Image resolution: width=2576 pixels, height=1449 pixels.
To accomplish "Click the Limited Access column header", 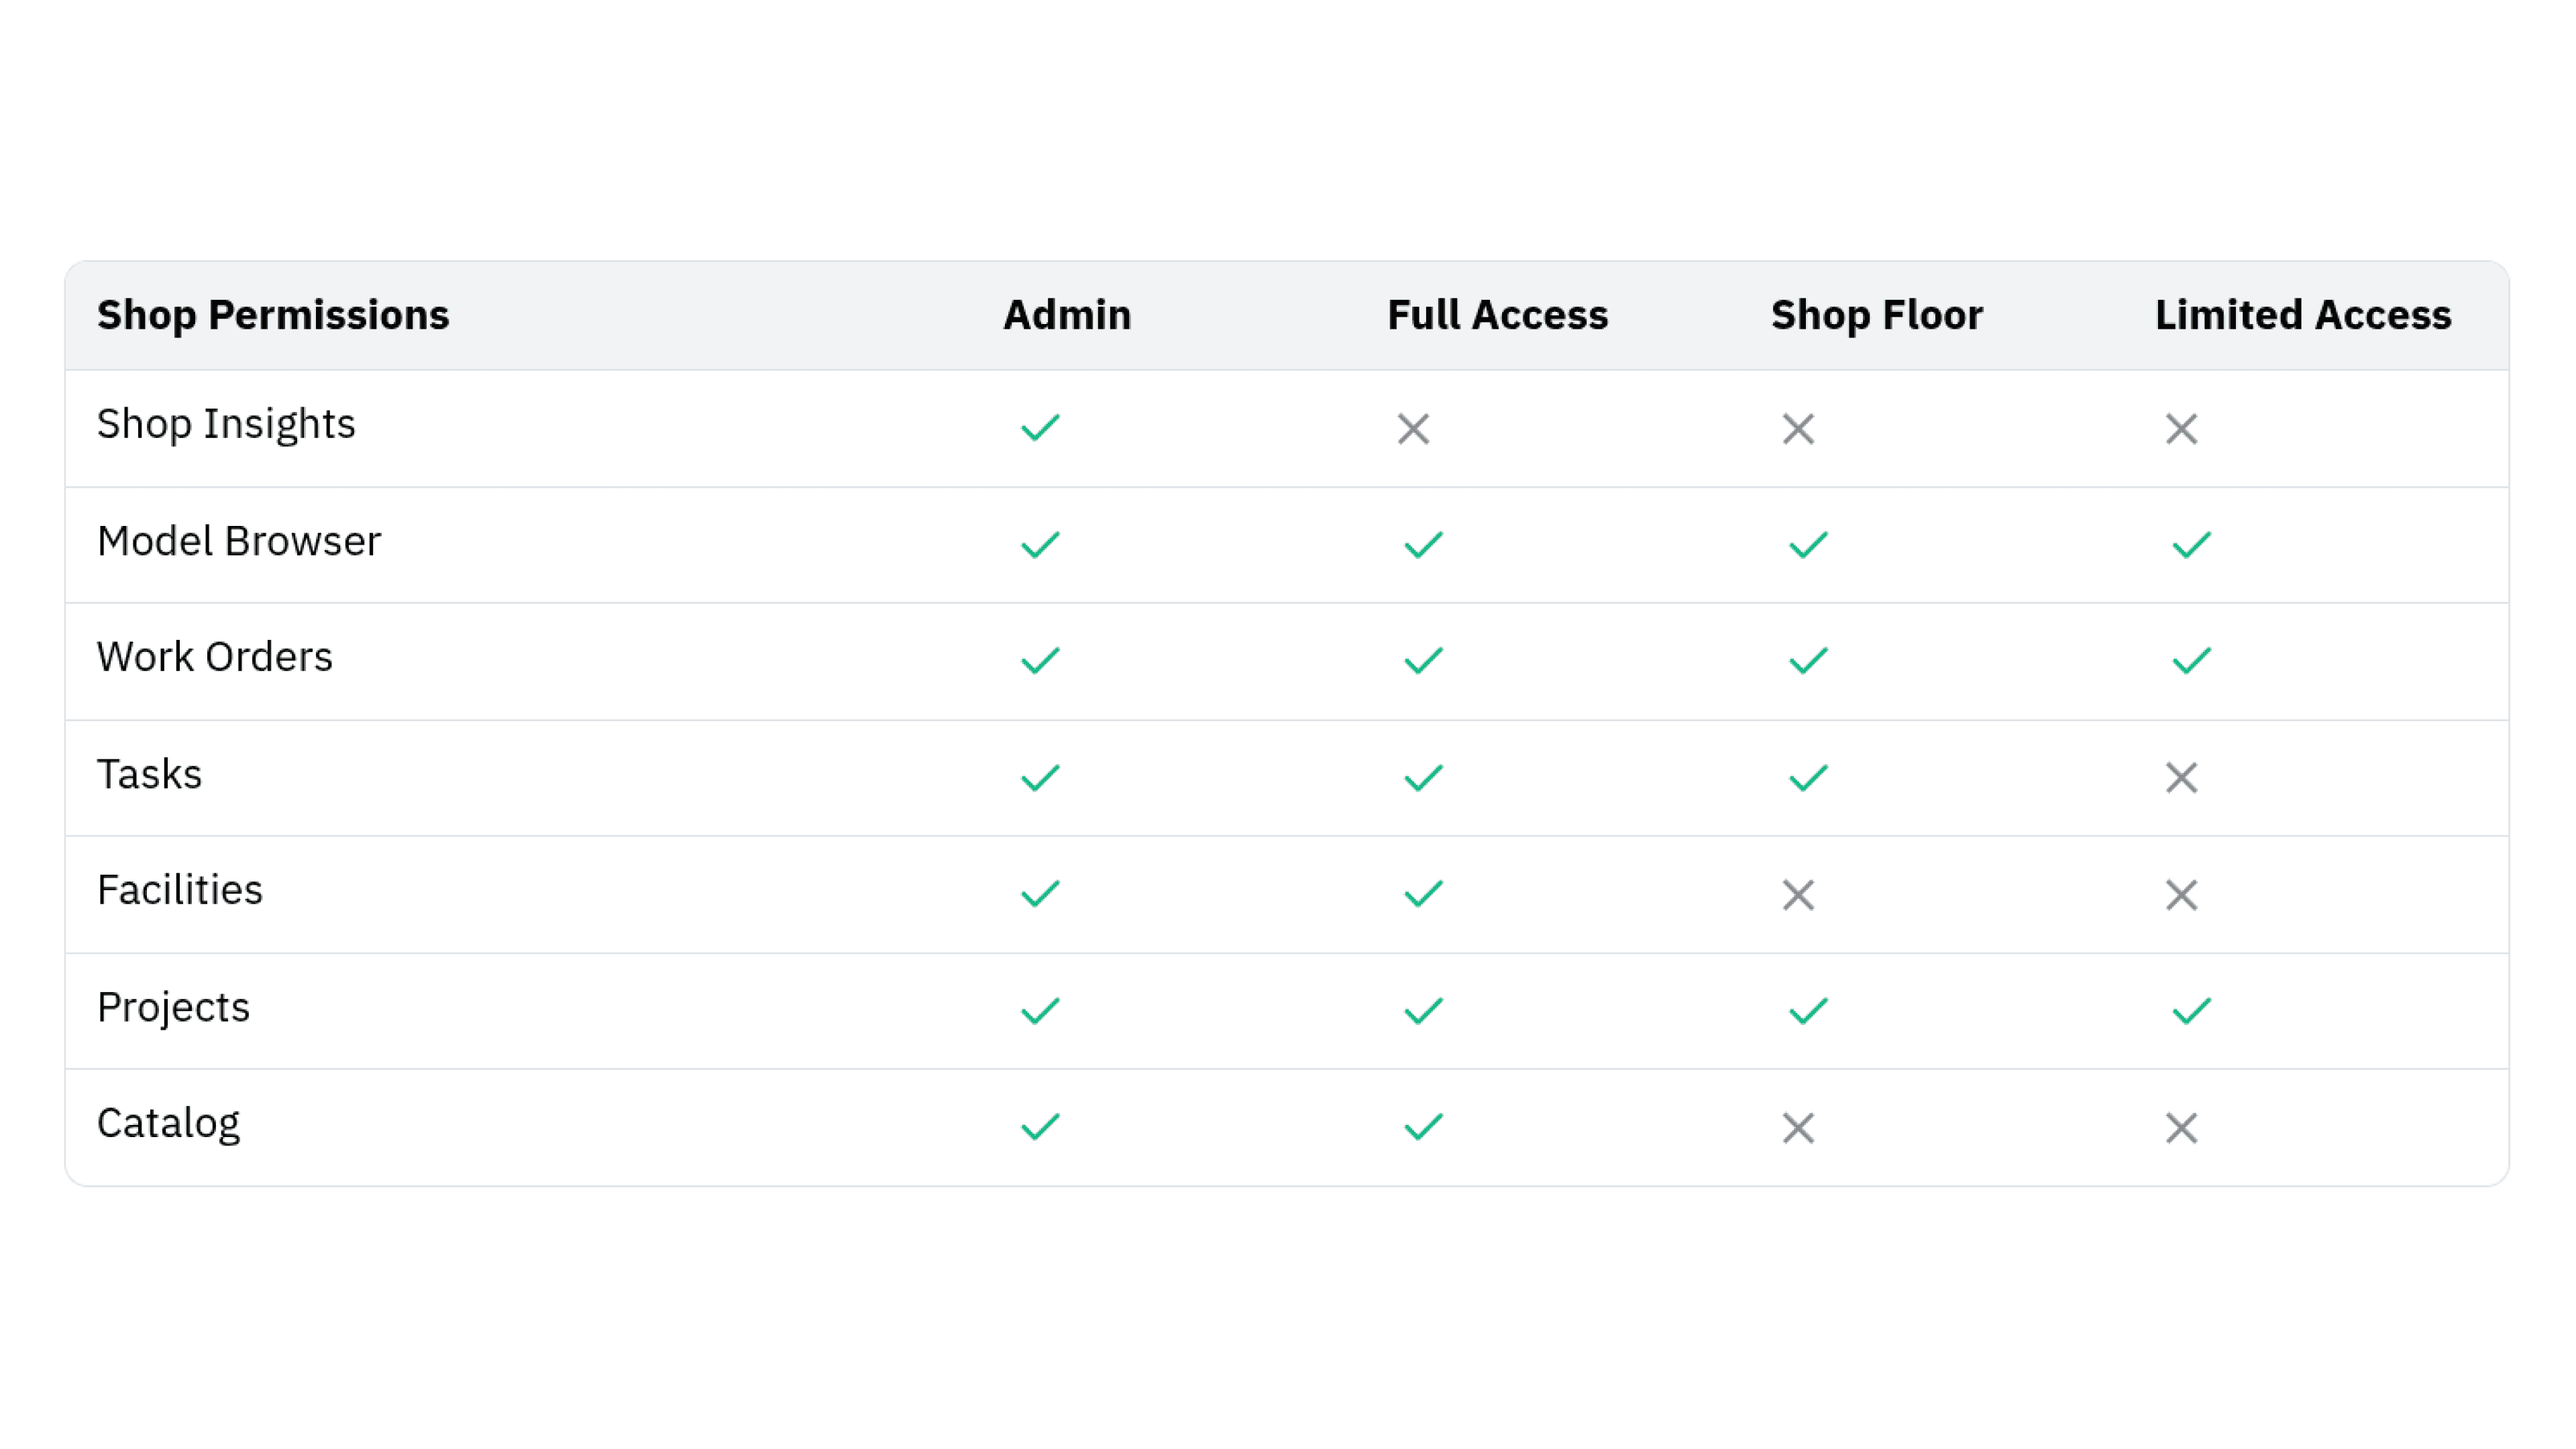I will 2303,315.
